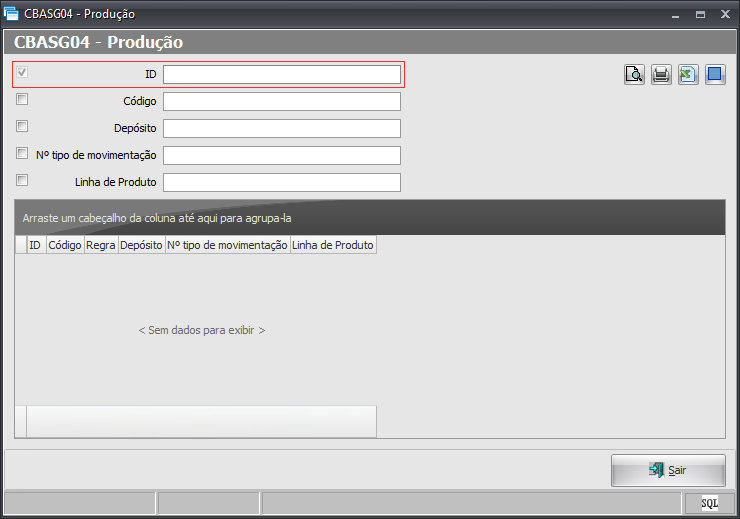Minimize the CBASG04 window
The image size is (740, 519).
click(675, 15)
